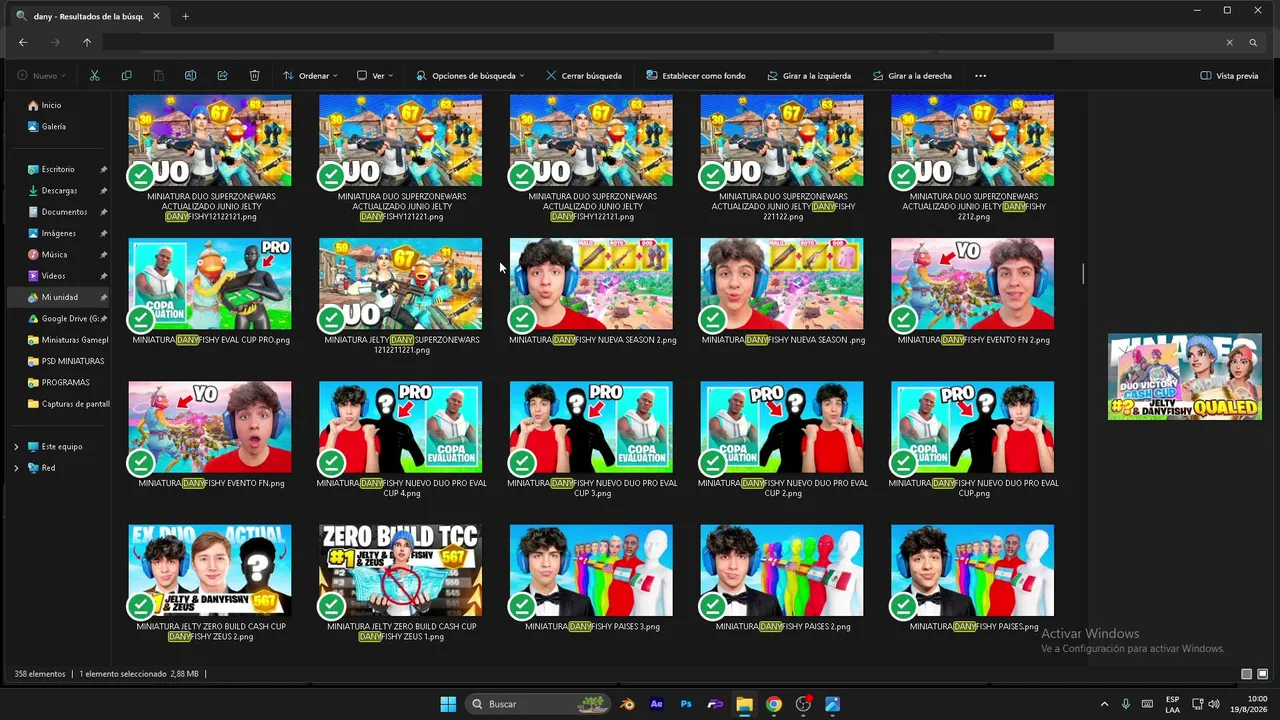Go up one folder with the up arrow
Image resolution: width=1280 pixels, height=720 pixels.
[87, 42]
